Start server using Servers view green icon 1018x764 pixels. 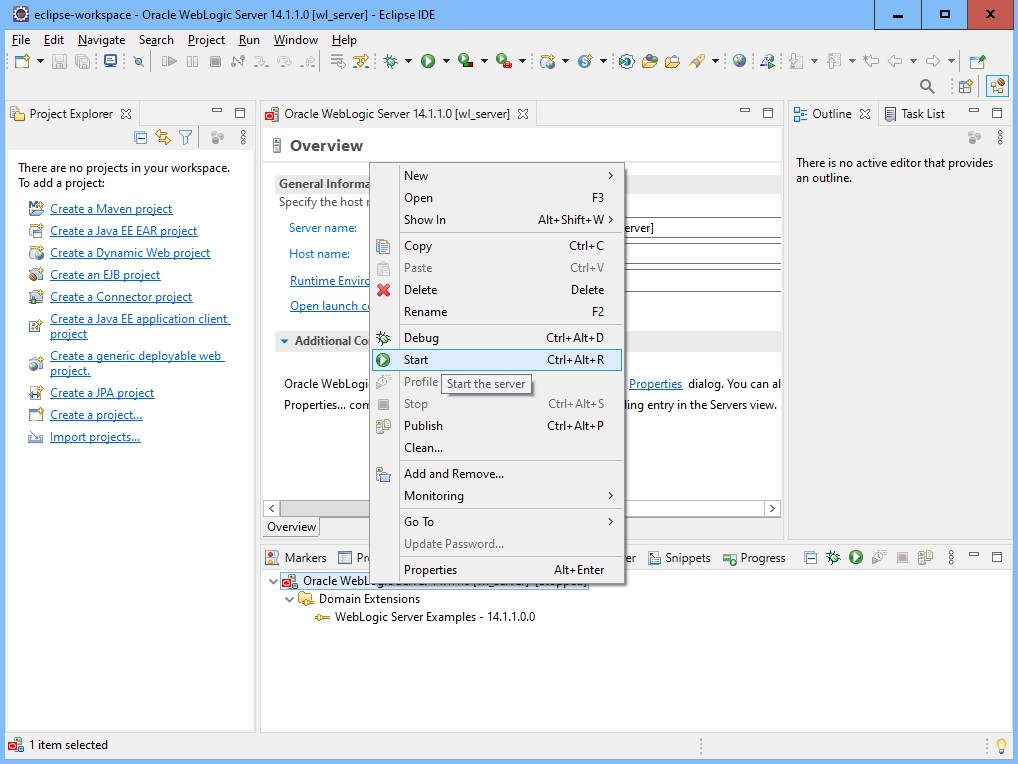tap(856, 557)
